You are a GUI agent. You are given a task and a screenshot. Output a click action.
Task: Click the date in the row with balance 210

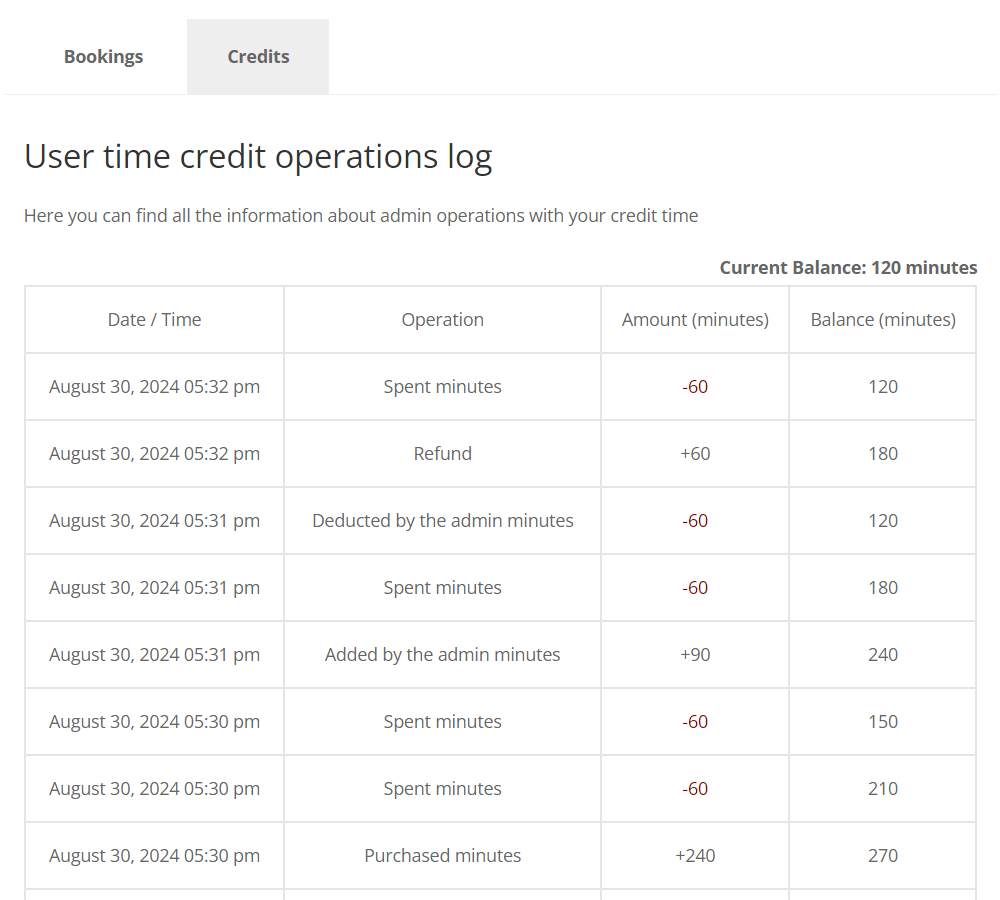point(154,788)
